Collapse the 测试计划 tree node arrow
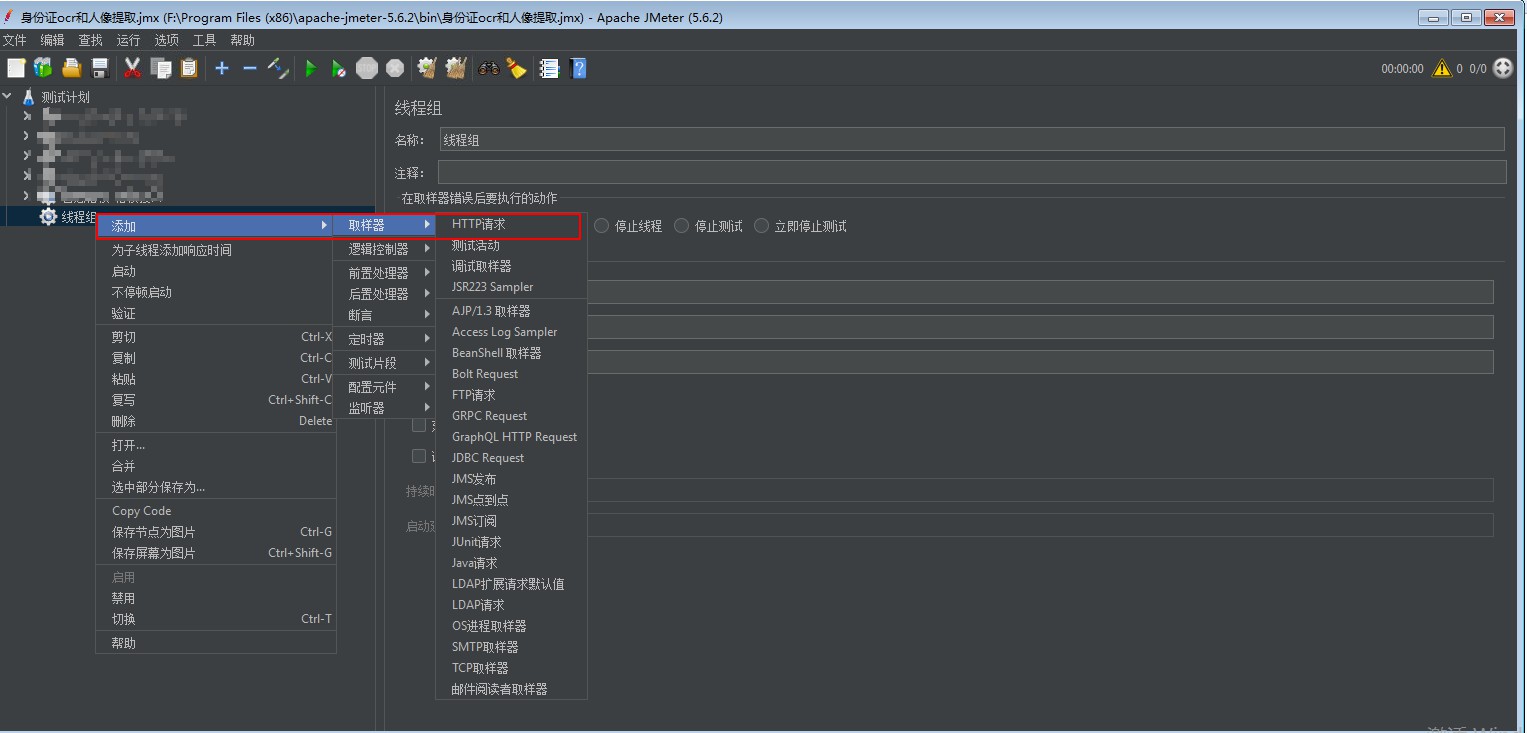This screenshot has height=733, width=1527. (x=9, y=97)
